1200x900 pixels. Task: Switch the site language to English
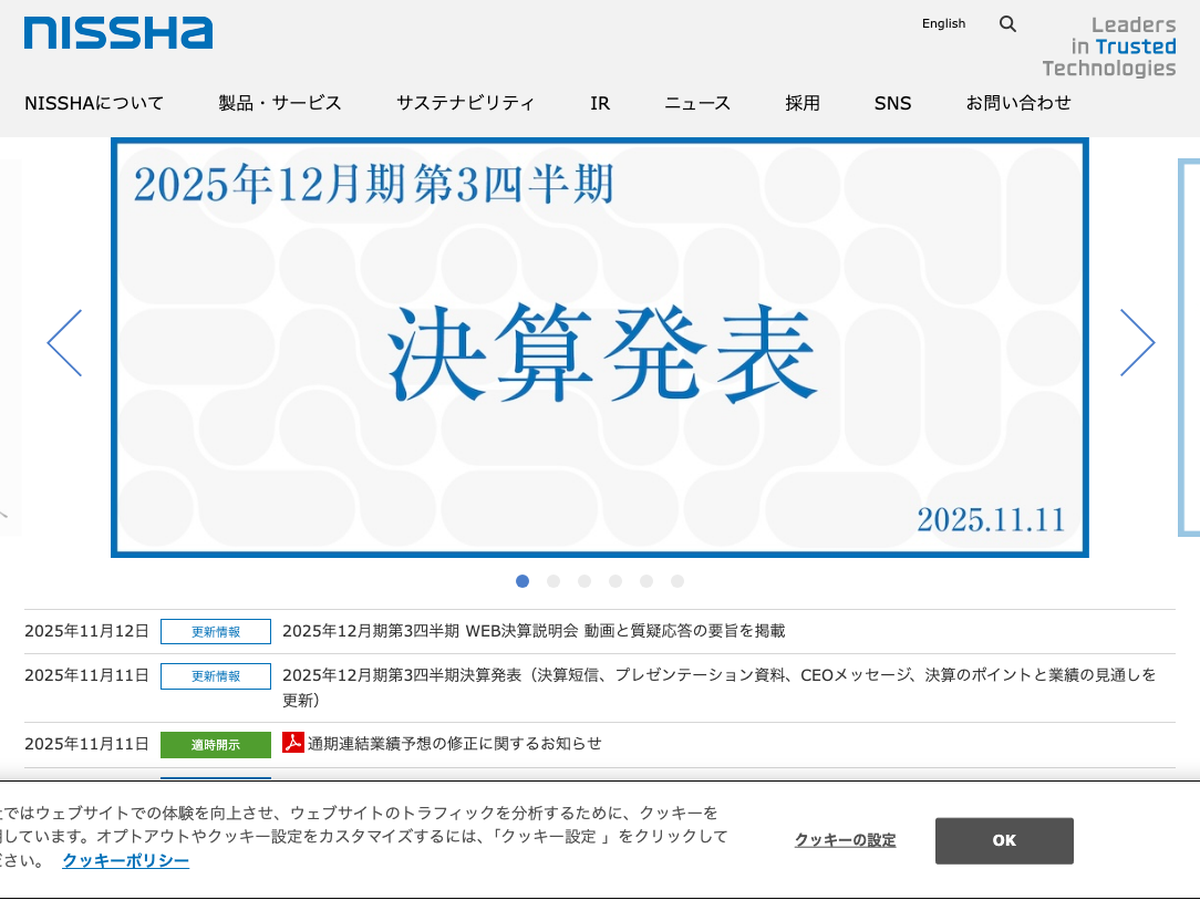tap(943, 24)
